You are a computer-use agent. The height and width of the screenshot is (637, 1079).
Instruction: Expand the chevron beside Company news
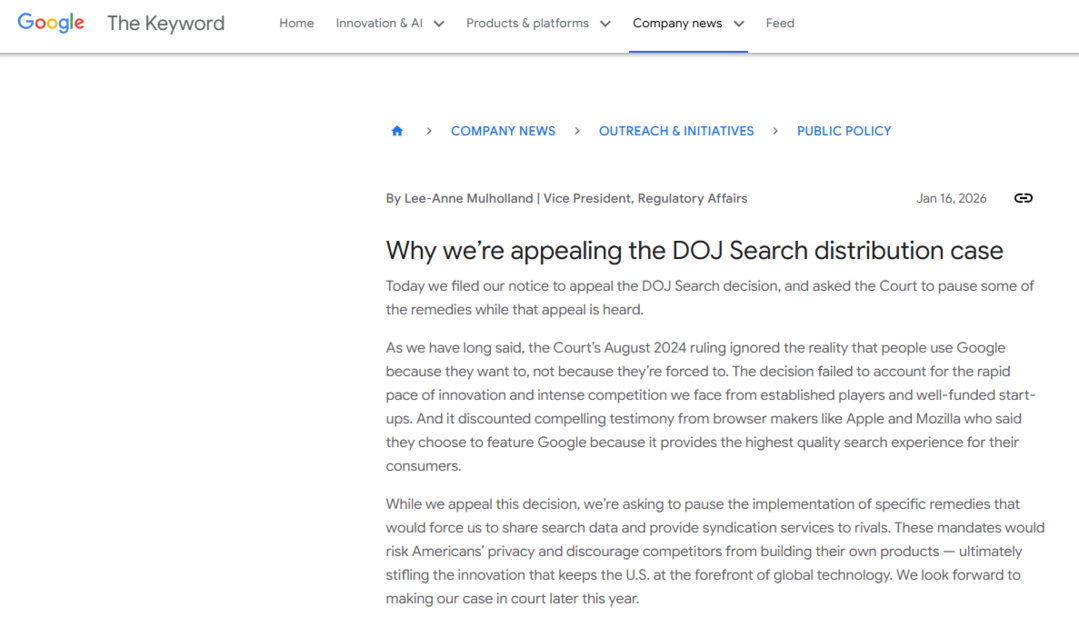(x=739, y=24)
